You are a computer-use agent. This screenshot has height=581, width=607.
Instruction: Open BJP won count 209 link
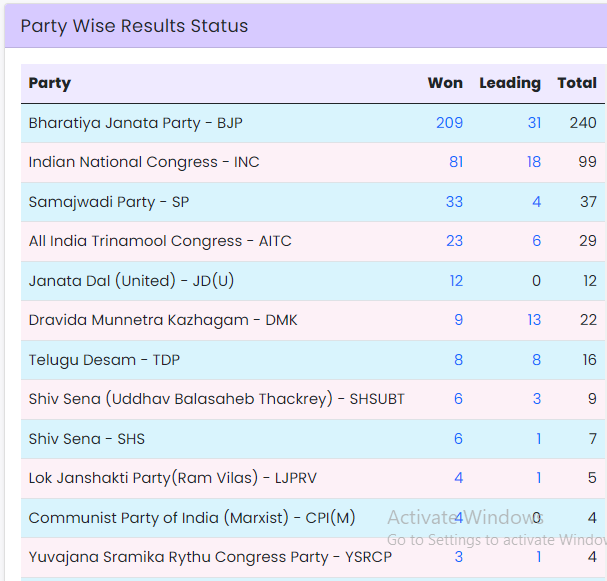[449, 123]
